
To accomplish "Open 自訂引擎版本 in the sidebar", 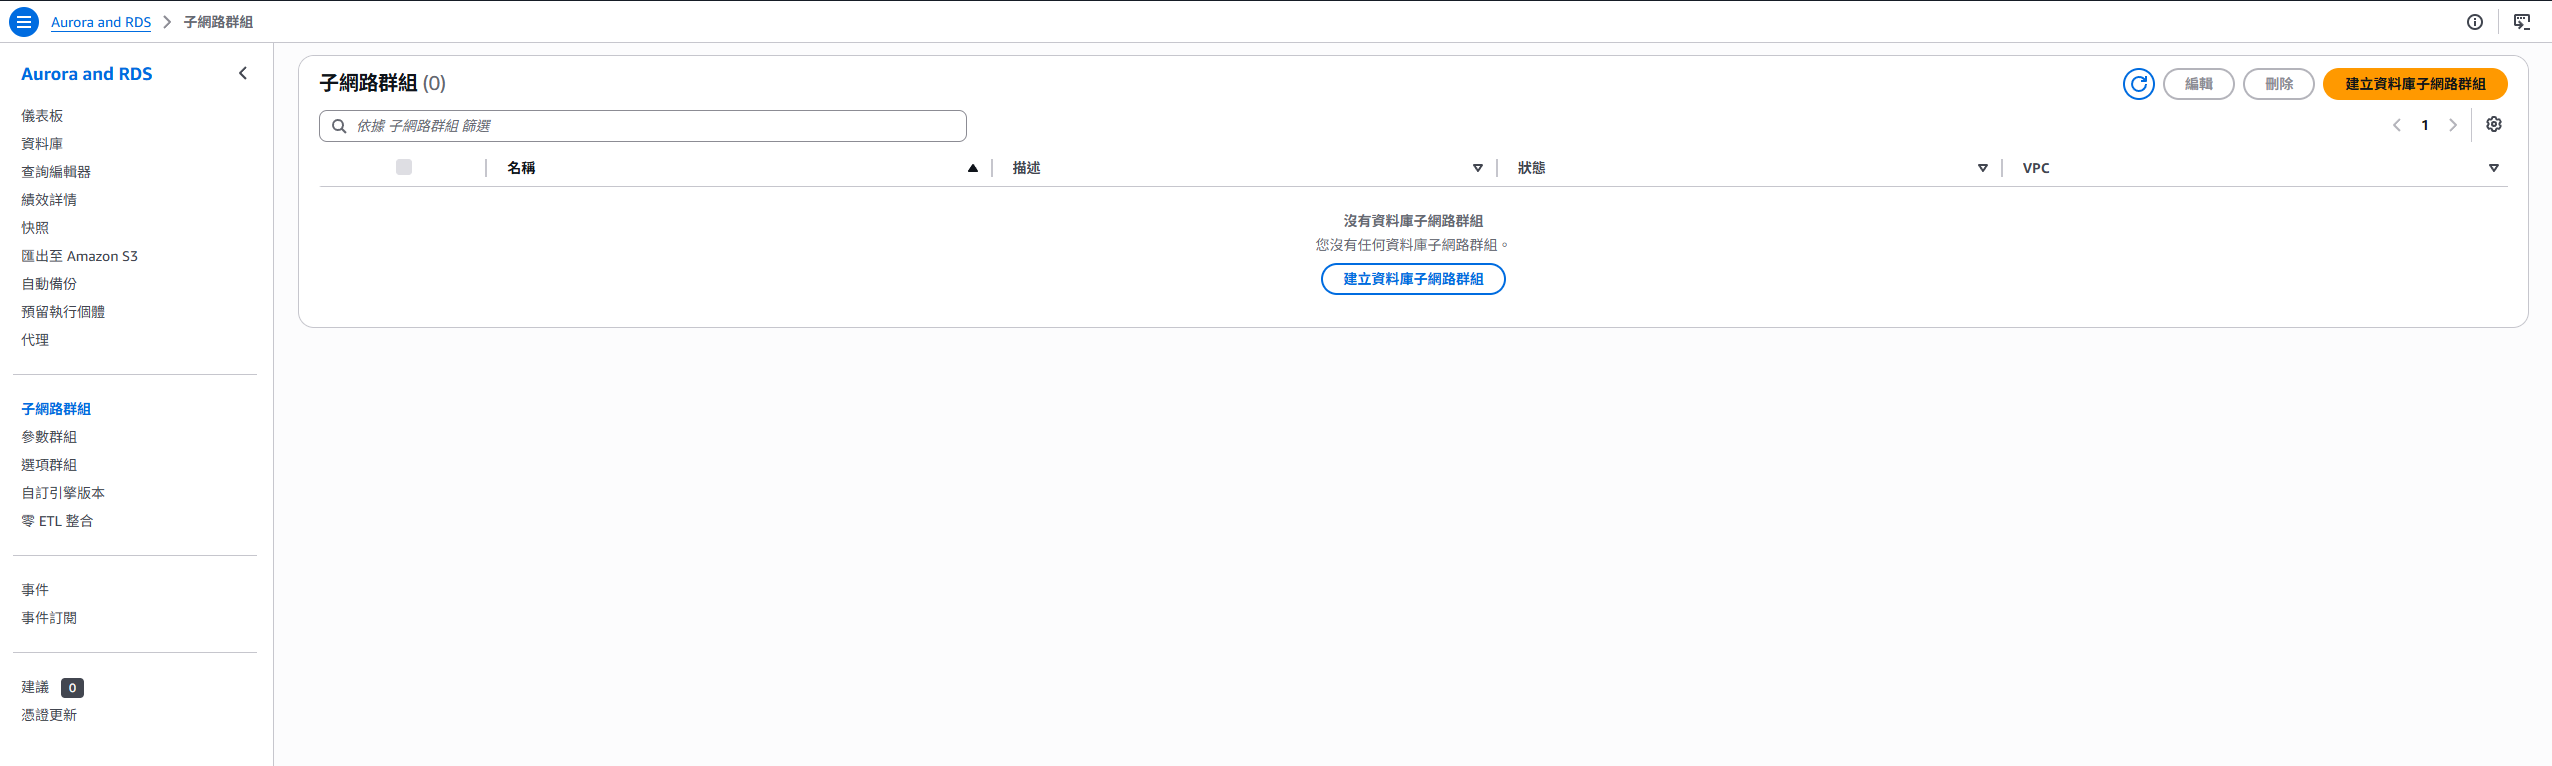I will point(63,493).
